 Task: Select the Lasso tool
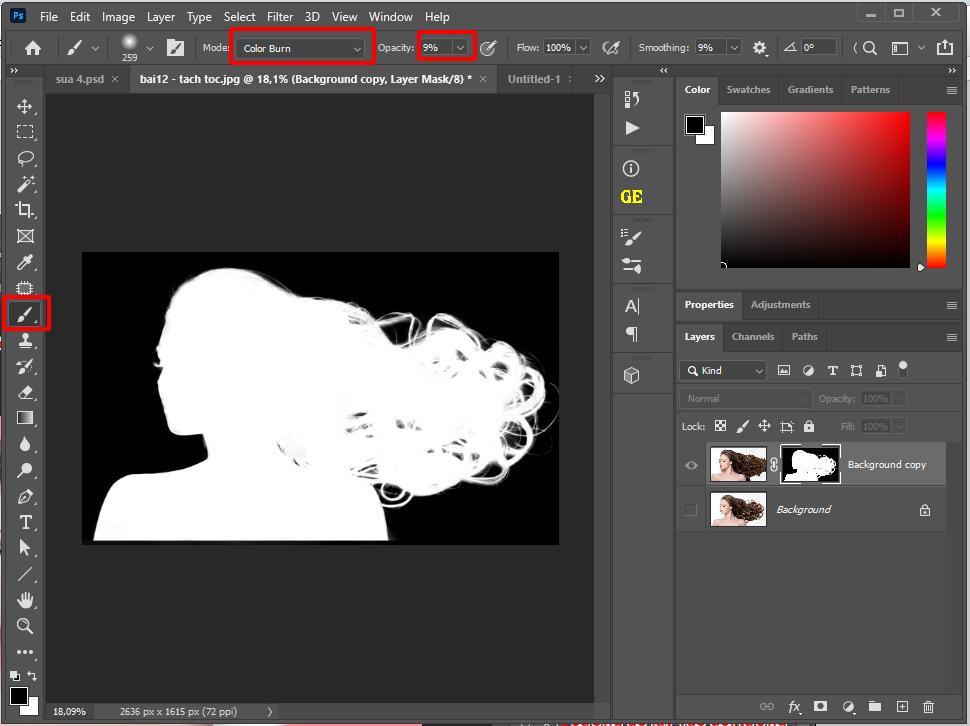pos(26,158)
